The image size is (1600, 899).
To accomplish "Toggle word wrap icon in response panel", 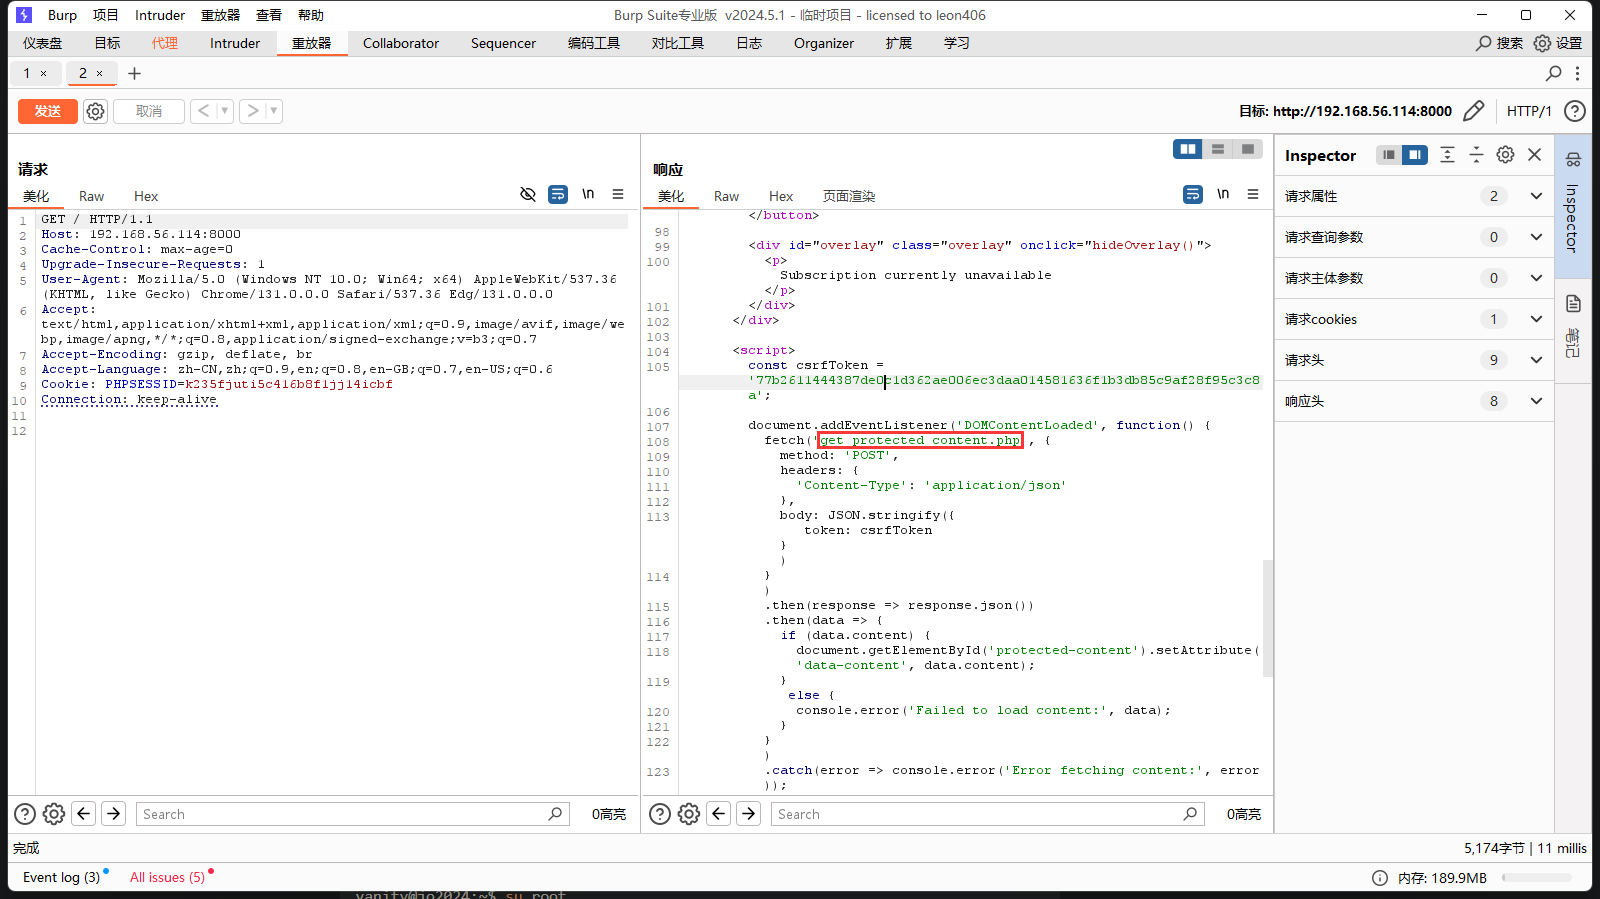I will click(1192, 194).
